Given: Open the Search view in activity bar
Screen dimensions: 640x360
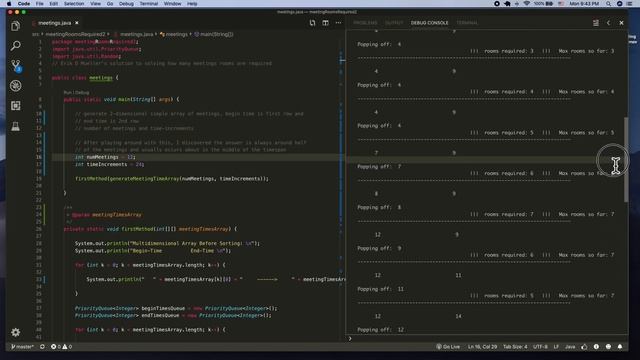Looking at the screenshot, I should pyautogui.click(x=16, y=45).
